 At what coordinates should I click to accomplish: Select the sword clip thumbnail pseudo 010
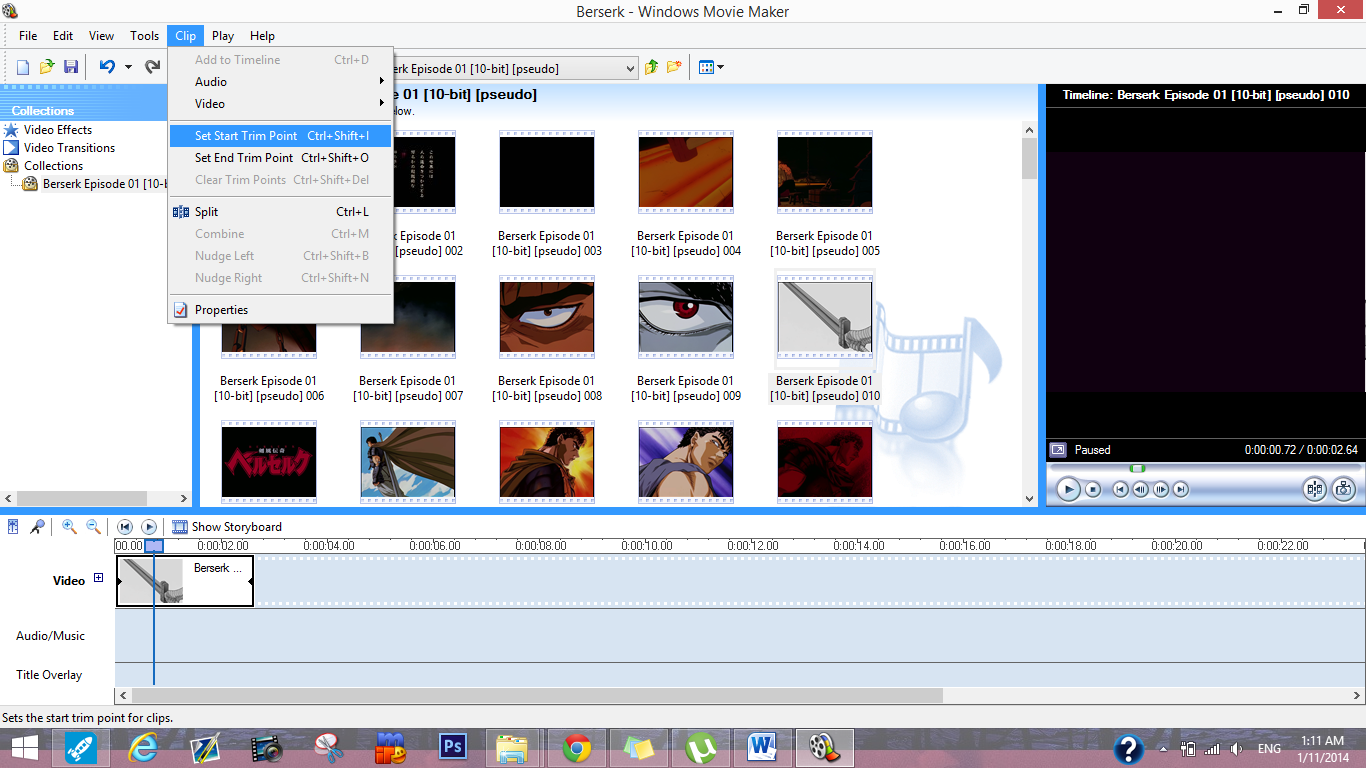coord(825,318)
